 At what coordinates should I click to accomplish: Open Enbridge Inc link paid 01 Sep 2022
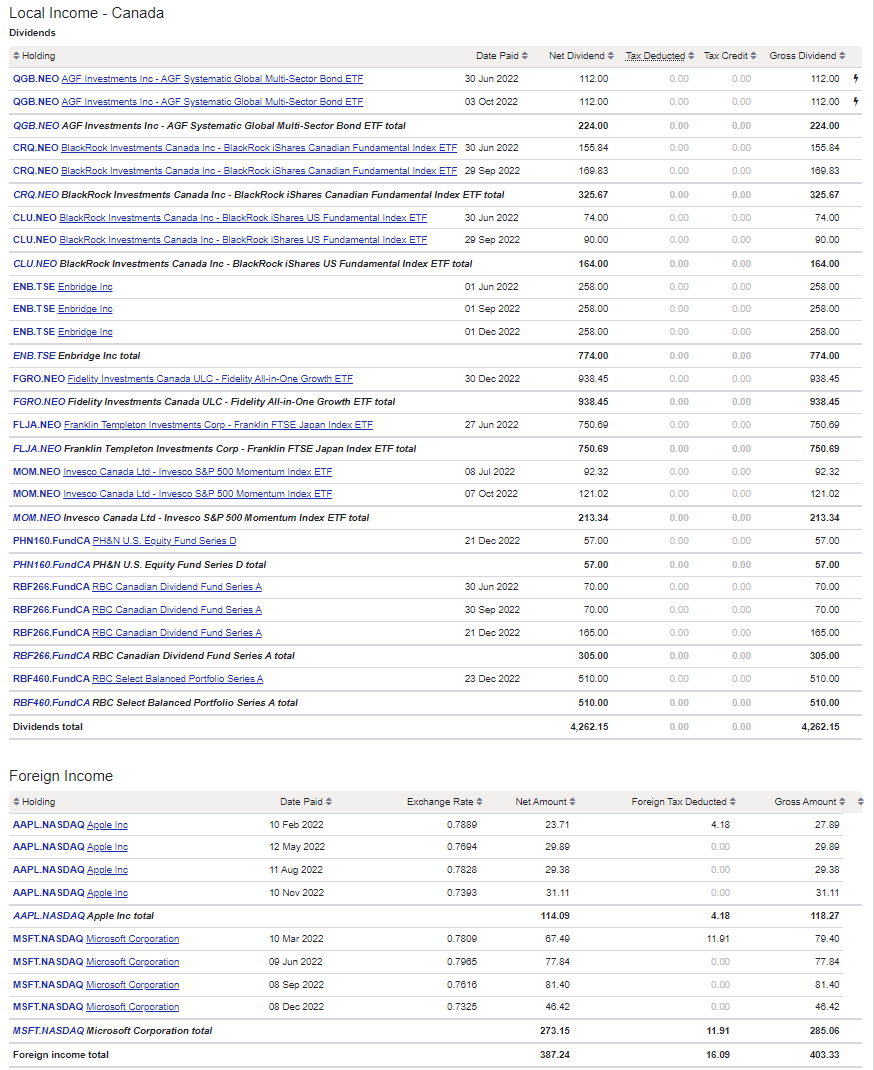pyautogui.click(x=85, y=308)
